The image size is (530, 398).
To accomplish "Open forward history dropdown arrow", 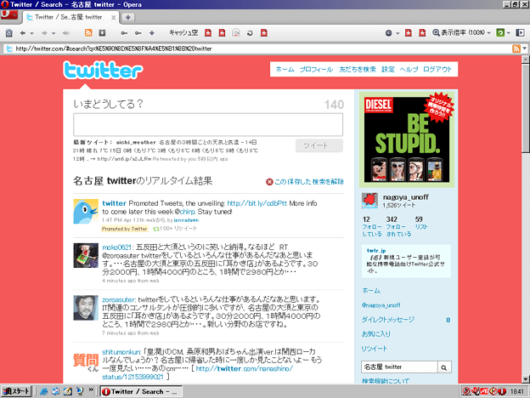I will tap(53, 33).
